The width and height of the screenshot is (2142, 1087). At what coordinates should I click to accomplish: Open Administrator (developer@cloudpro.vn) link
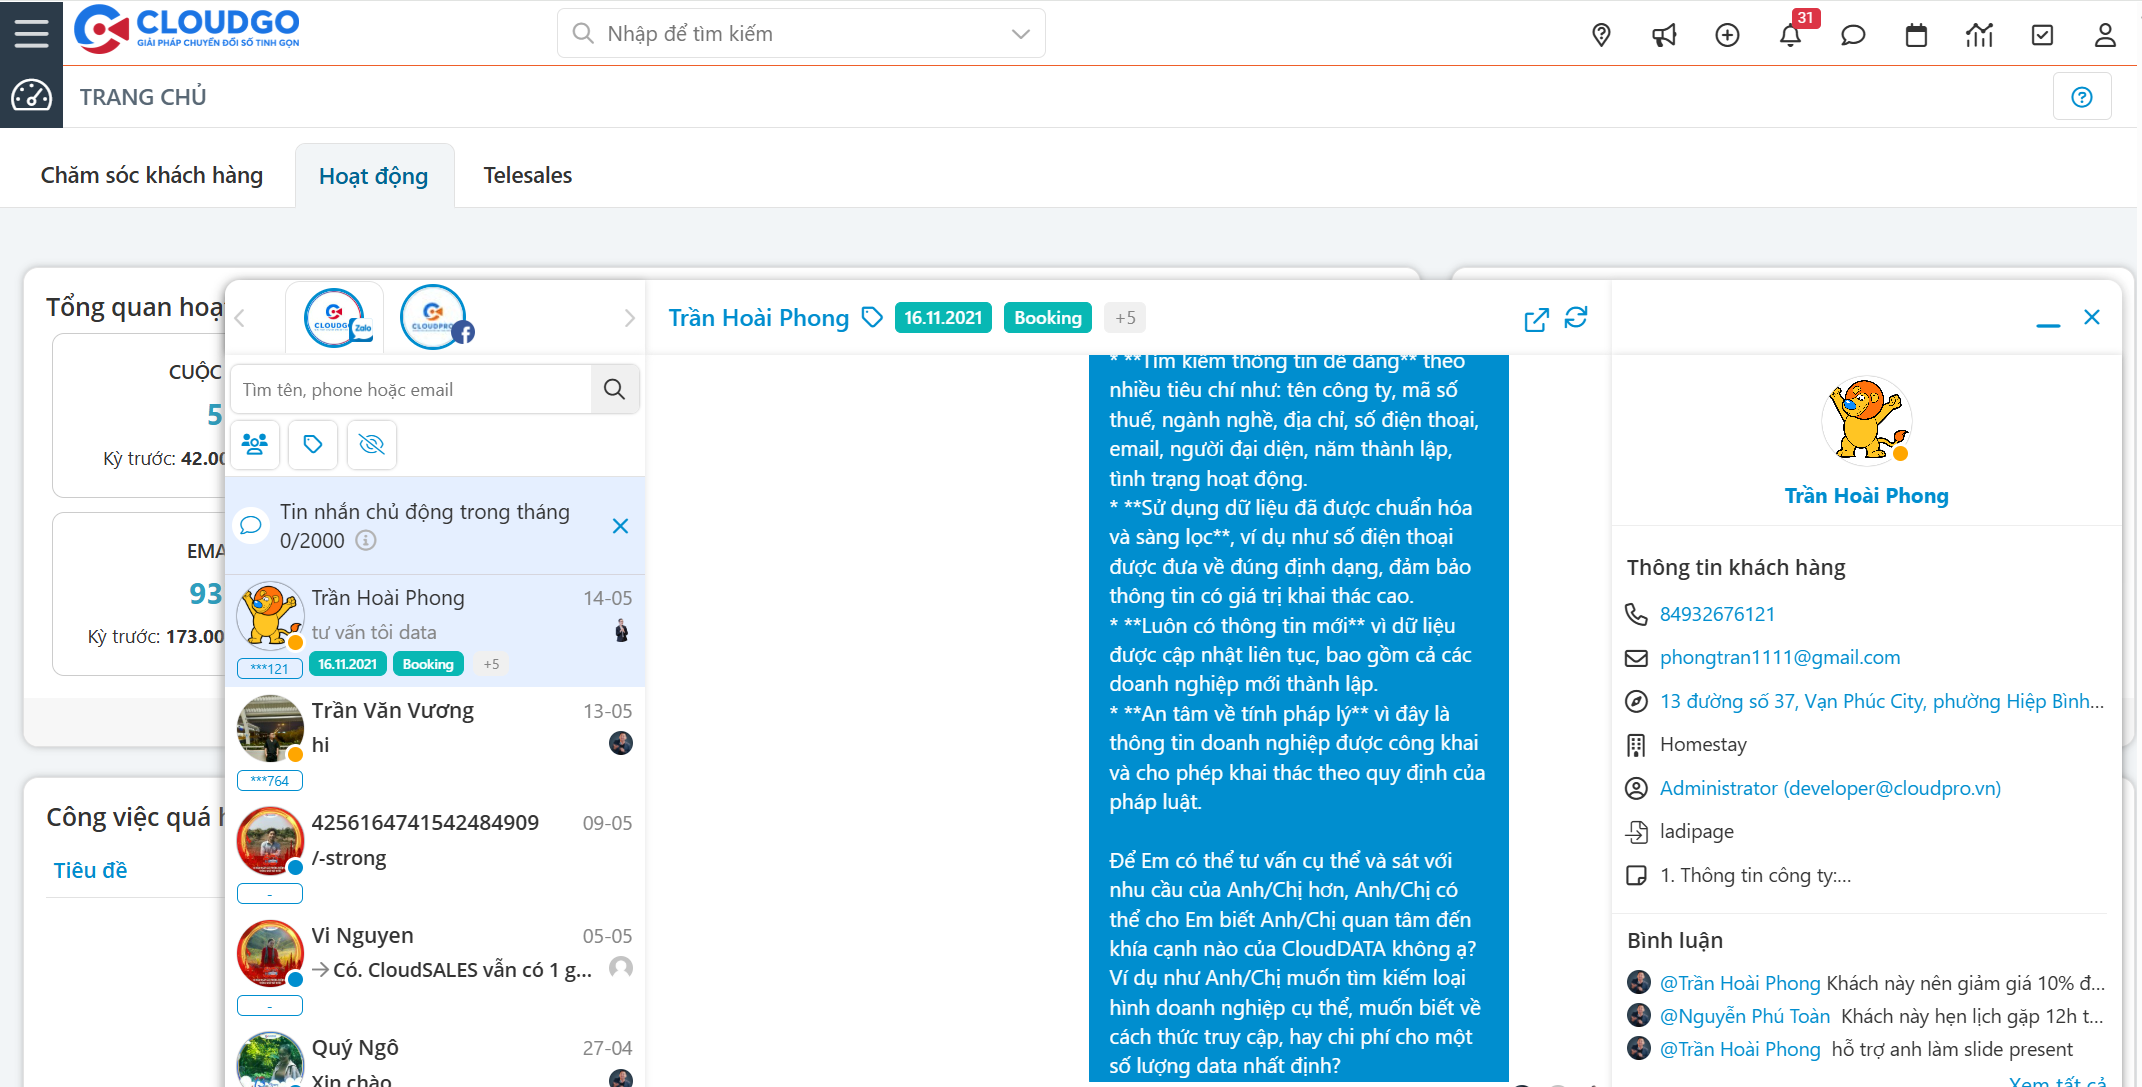pos(1830,788)
